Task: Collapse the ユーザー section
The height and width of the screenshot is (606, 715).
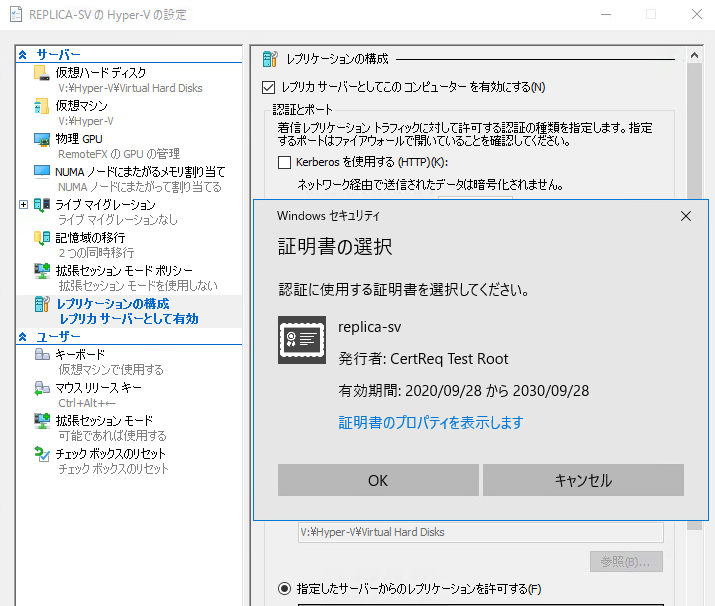Action: pos(22,337)
